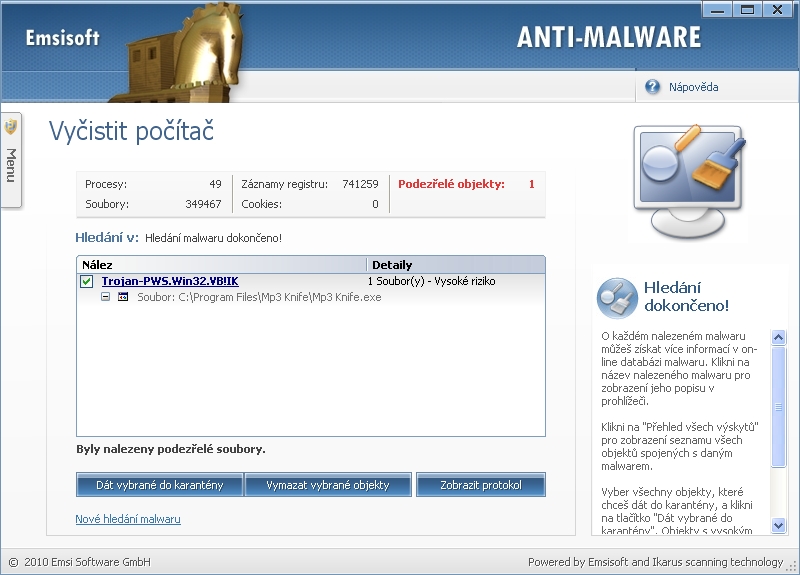The width and height of the screenshot is (800, 575).
Task: Click the Emsisoft brand logo text
Action: pos(62,38)
